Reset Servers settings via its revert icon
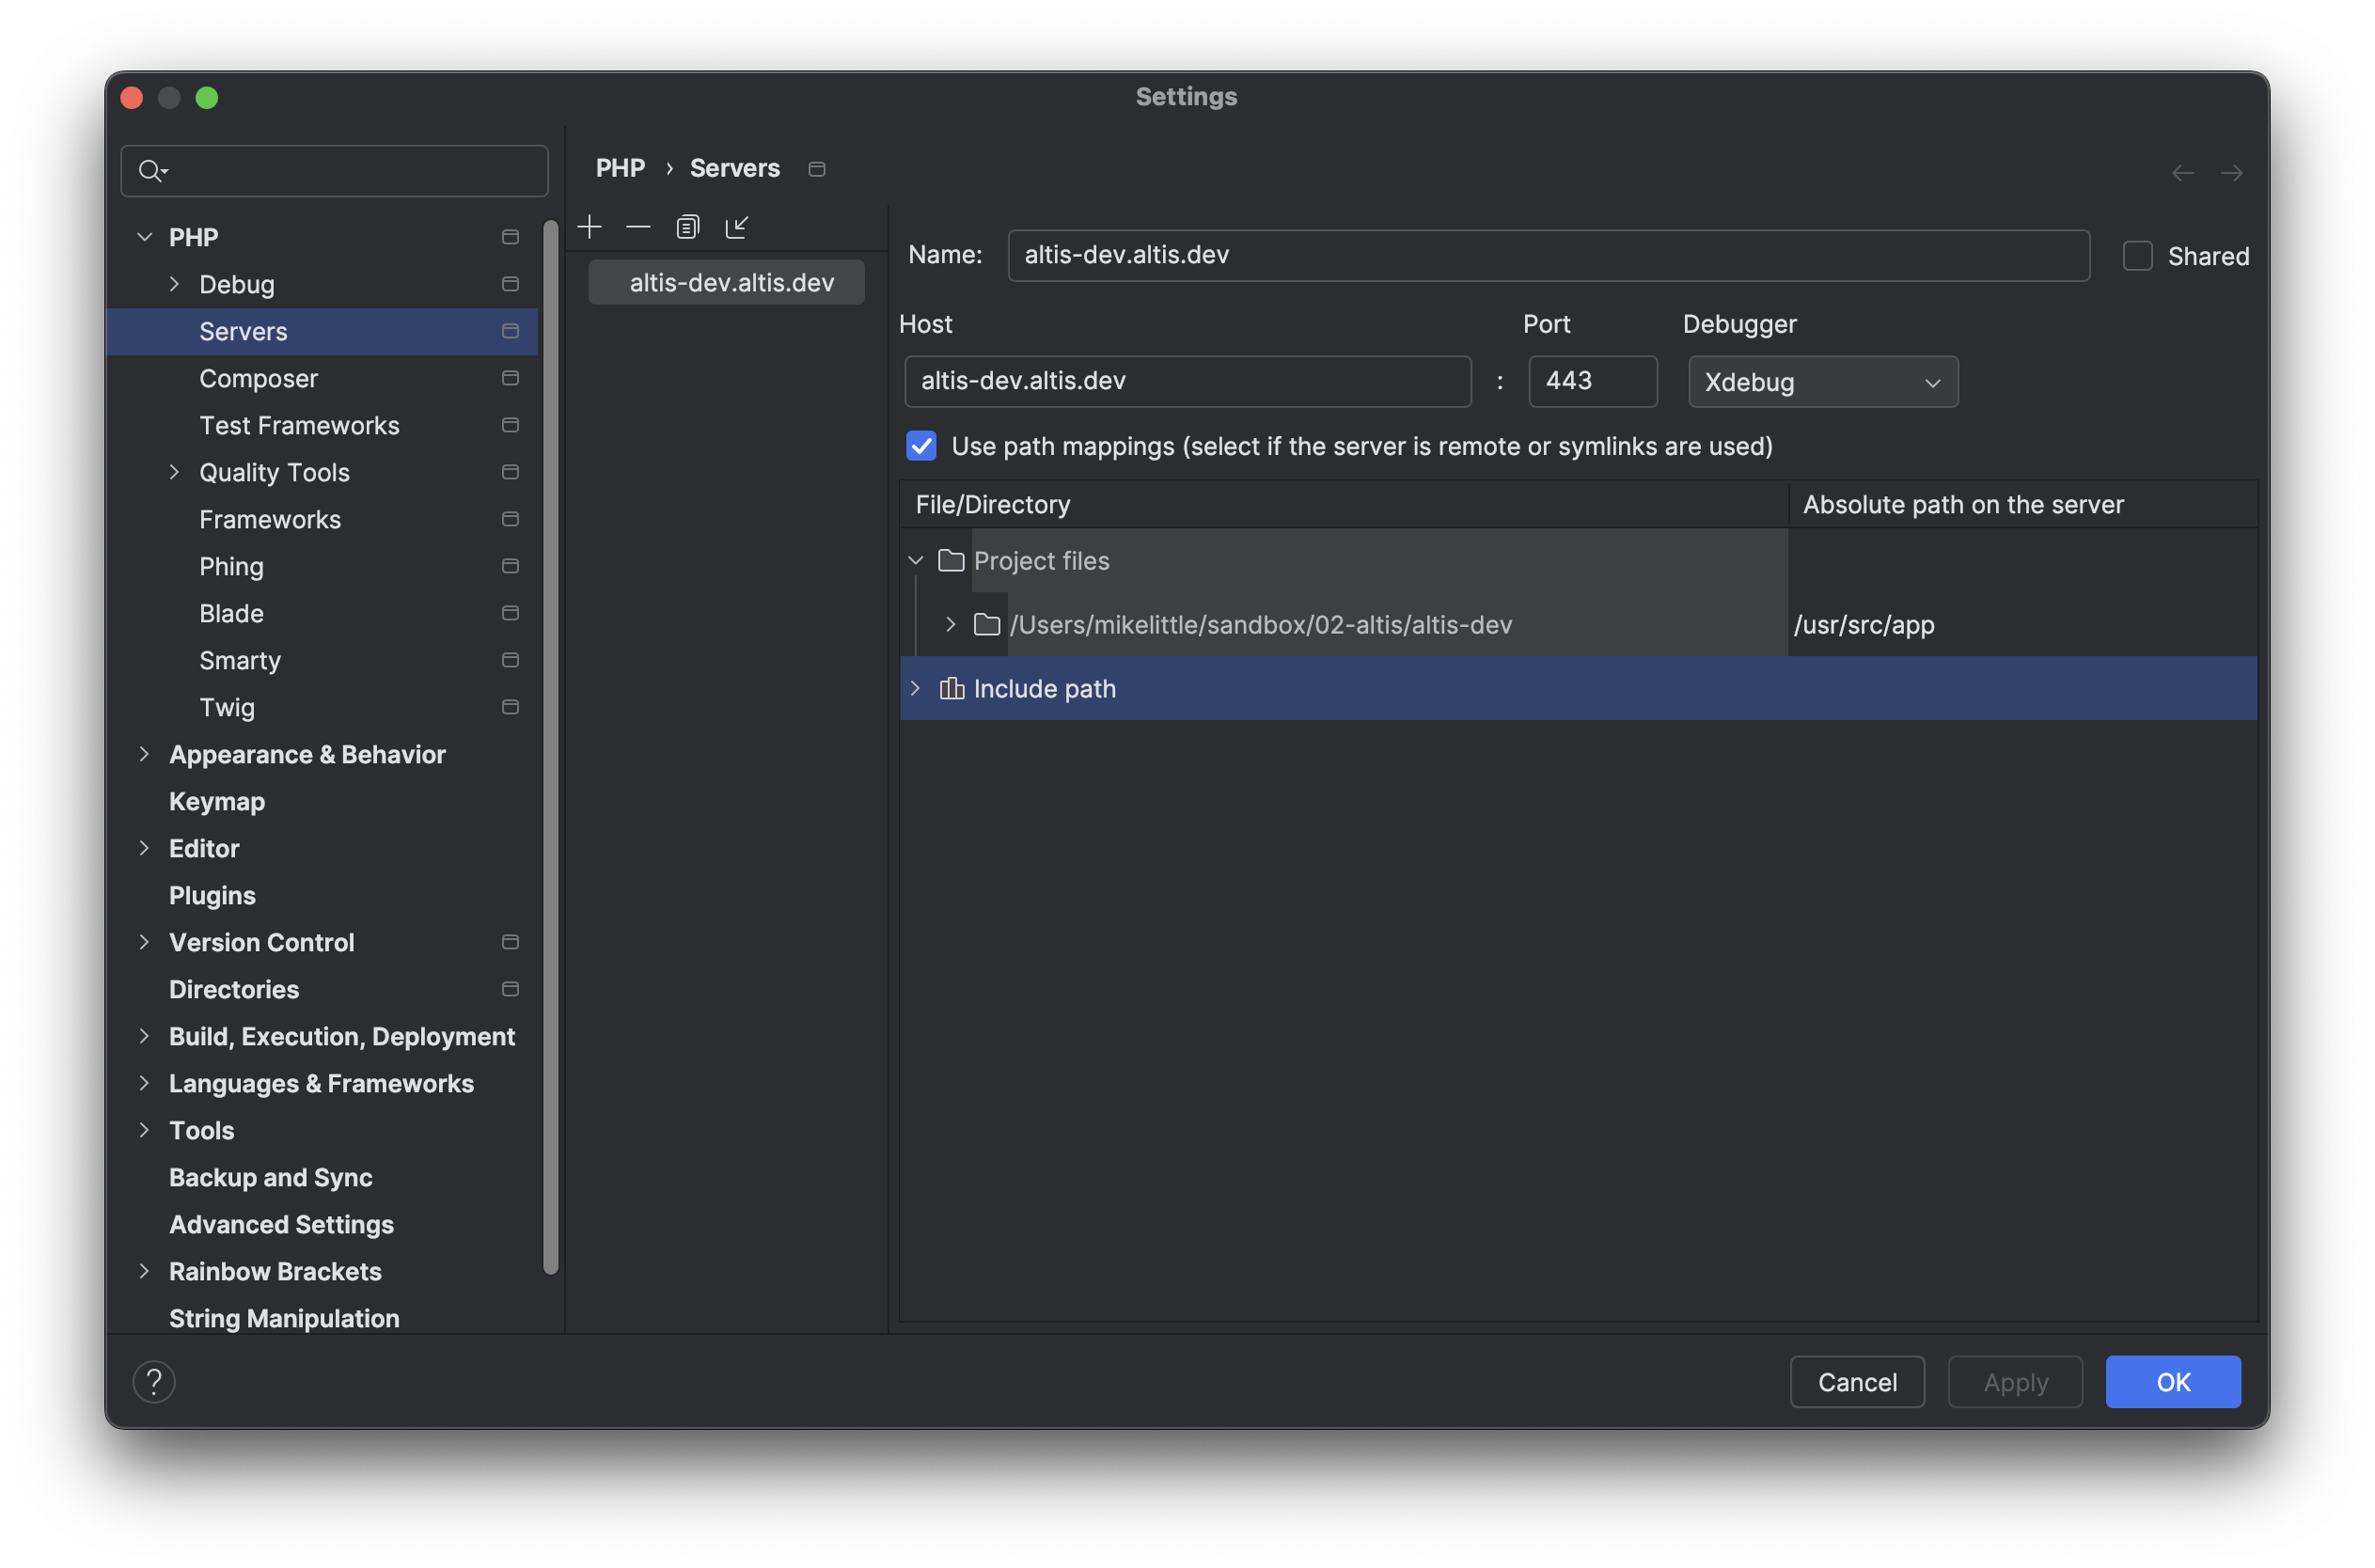The width and height of the screenshot is (2375, 1568). [x=510, y=331]
